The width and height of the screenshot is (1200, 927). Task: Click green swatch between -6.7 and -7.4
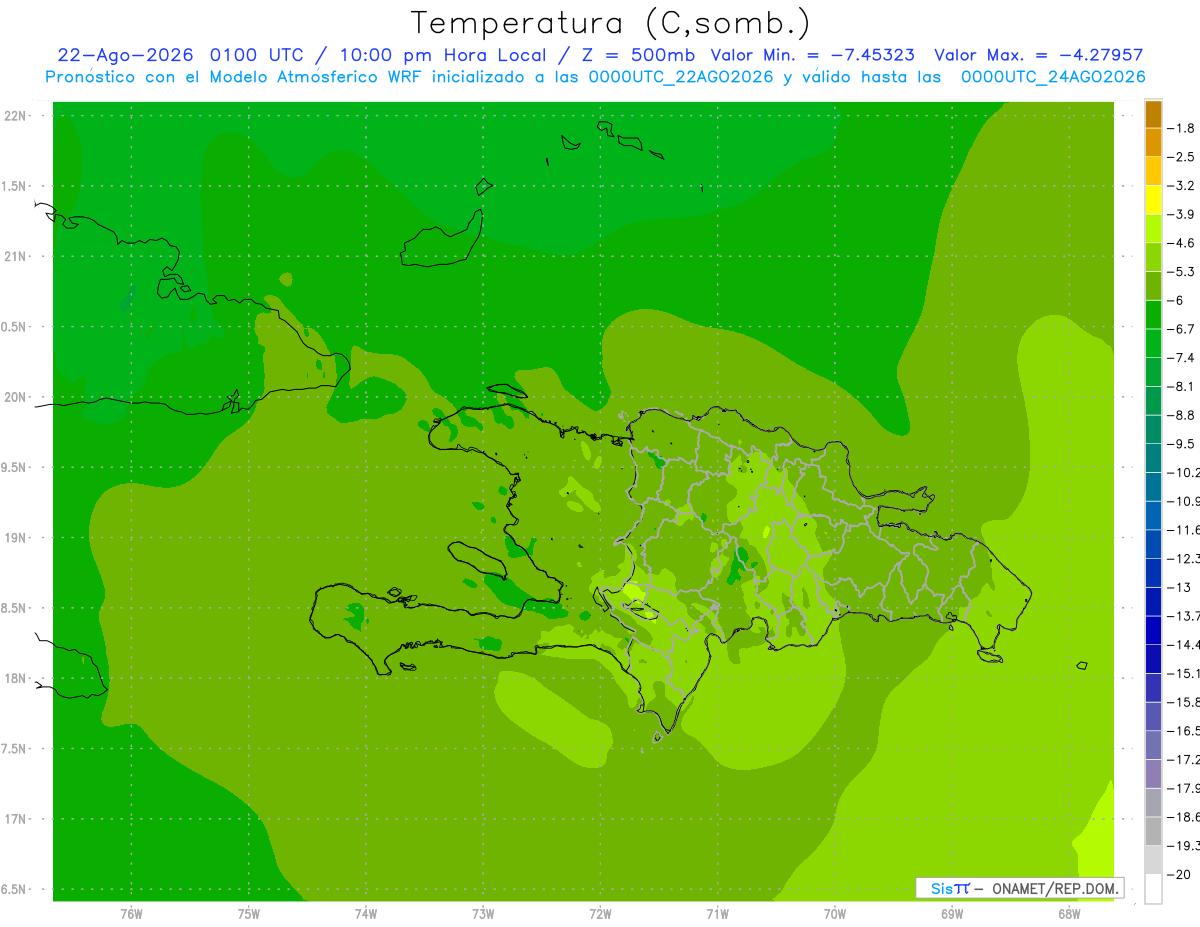click(1153, 343)
